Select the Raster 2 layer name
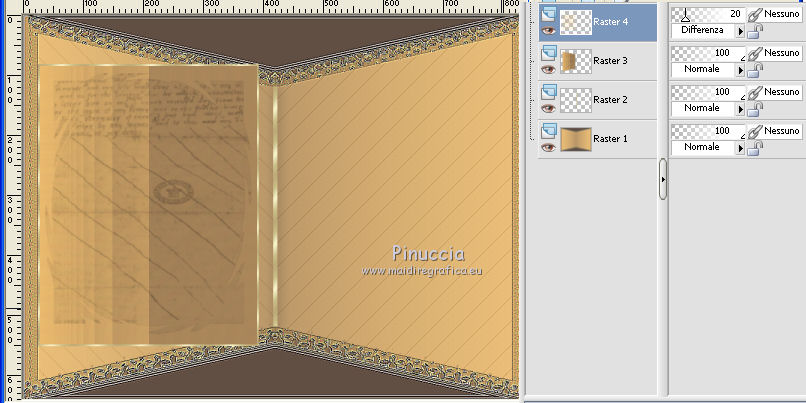806x403 pixels. click(610, 100)
